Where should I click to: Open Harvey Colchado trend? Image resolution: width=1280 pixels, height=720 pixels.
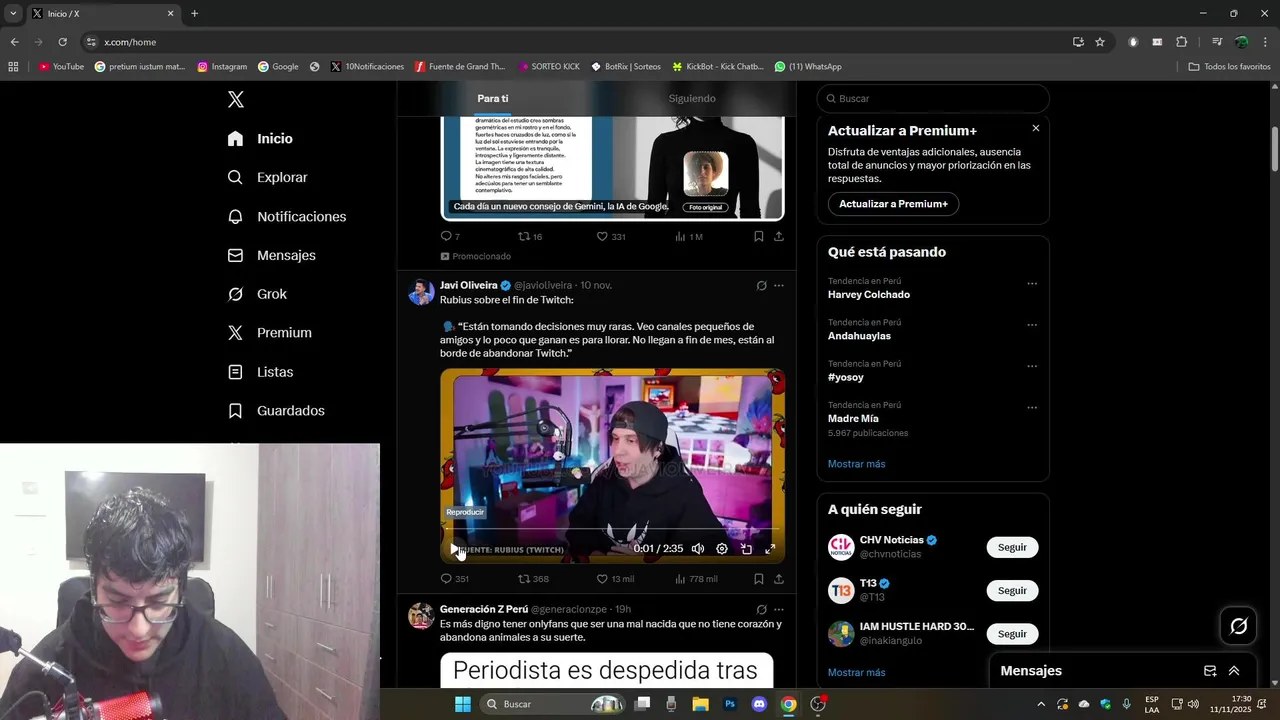(869, 295)
